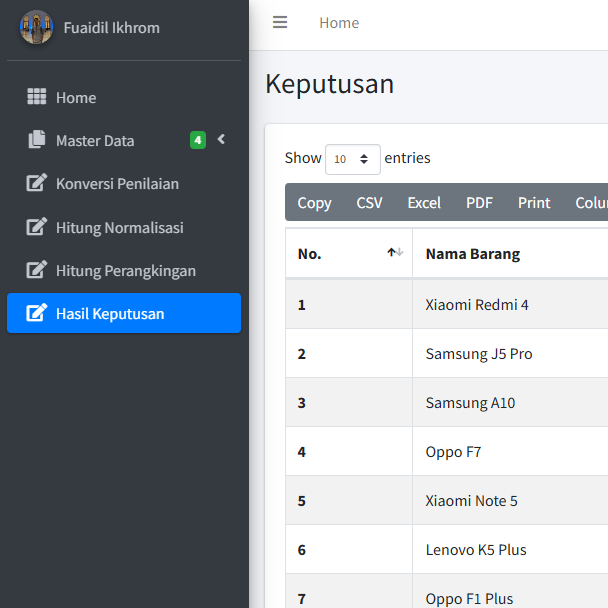Screen dimensions: 608x608
Task: Open Konversi Penilaian menu item
Action: pos(117,184)
